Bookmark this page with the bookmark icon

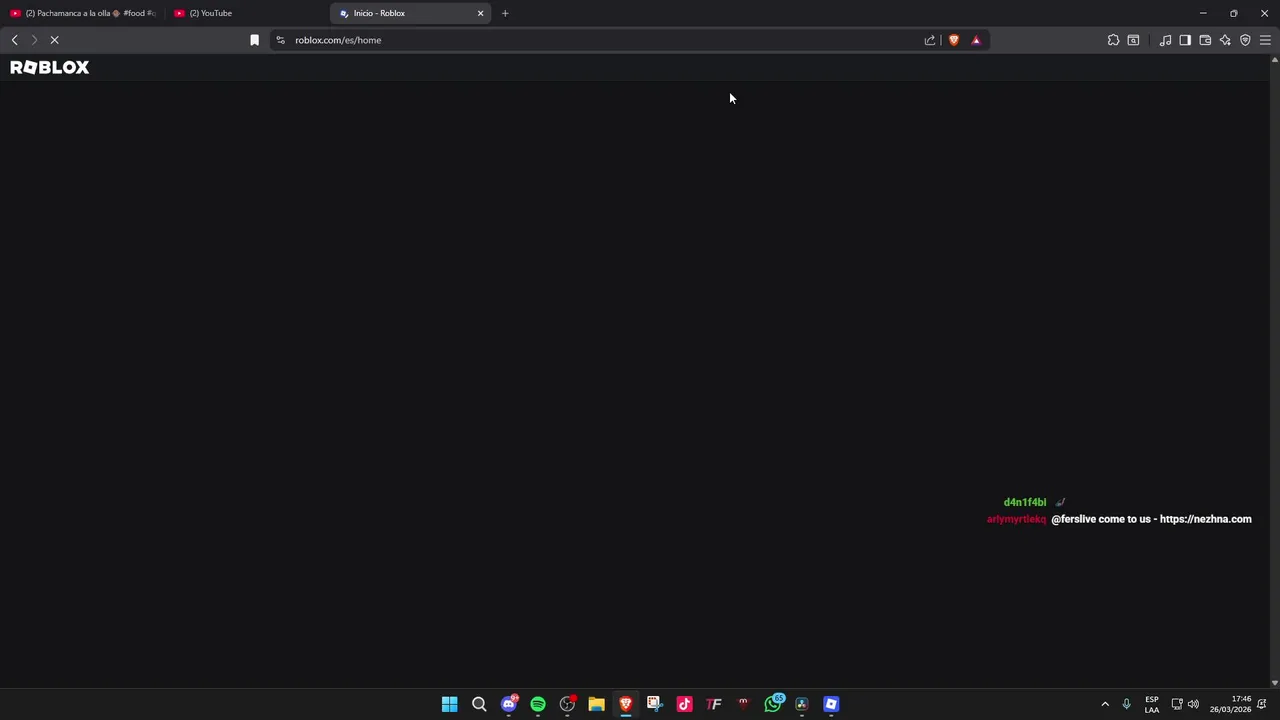tap(254, 40)
